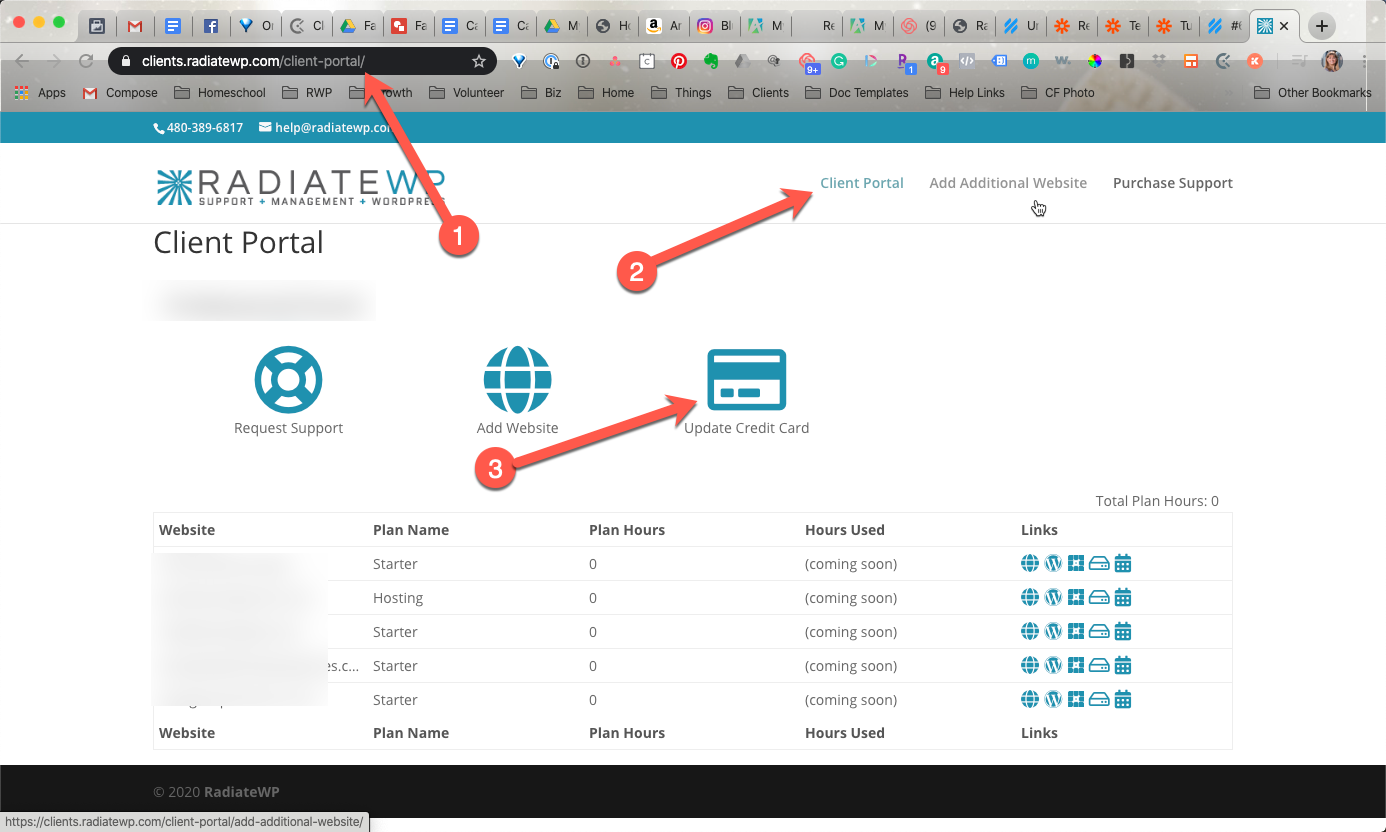Open the Home bookmarks folder

pos(607,93)
